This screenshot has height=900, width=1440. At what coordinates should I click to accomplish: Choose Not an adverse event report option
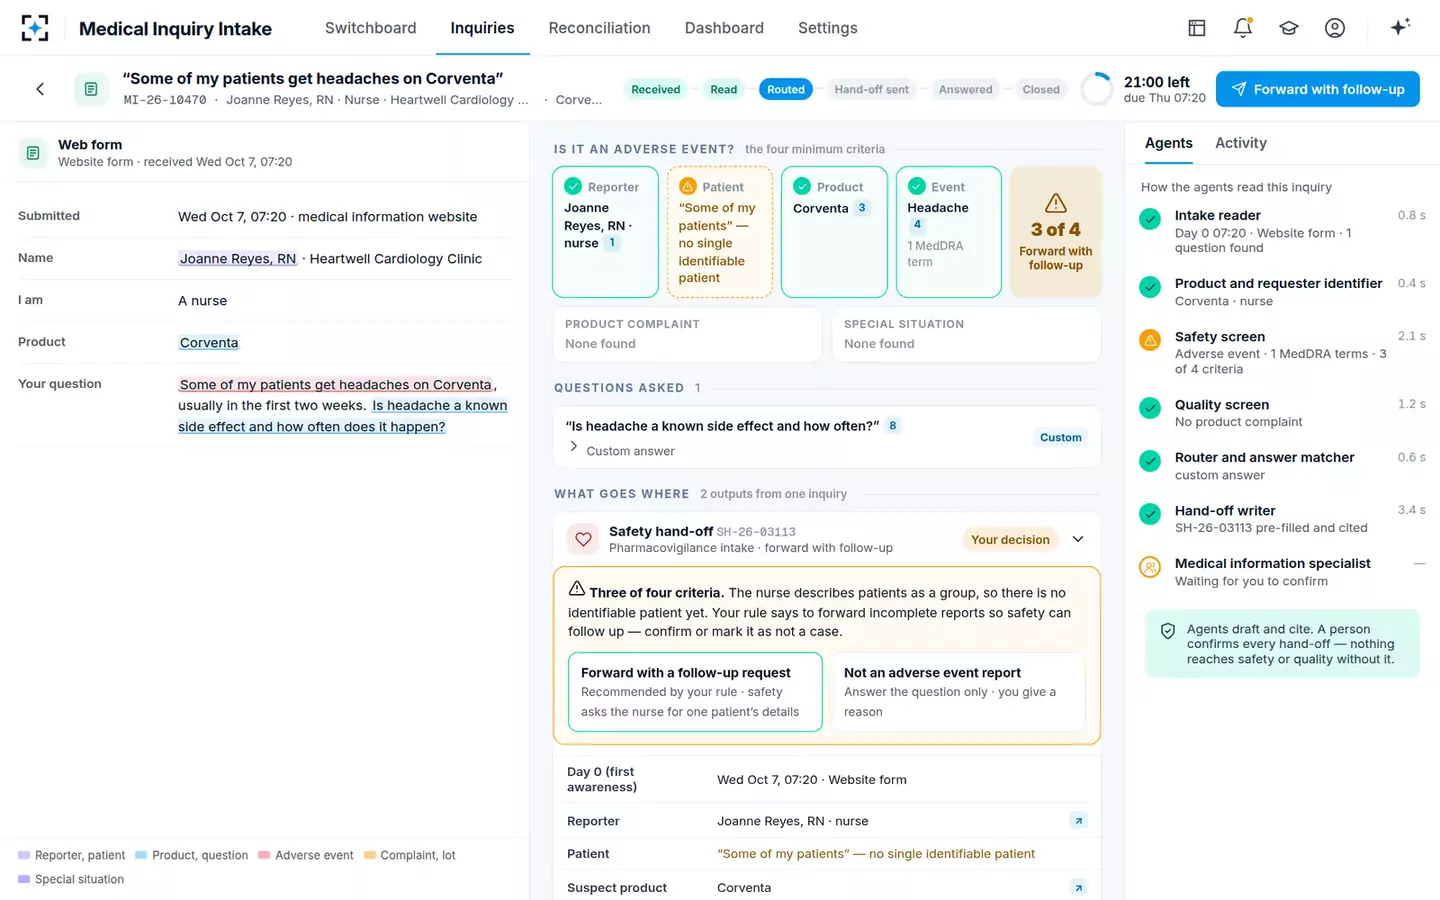[x=958, y=692]
